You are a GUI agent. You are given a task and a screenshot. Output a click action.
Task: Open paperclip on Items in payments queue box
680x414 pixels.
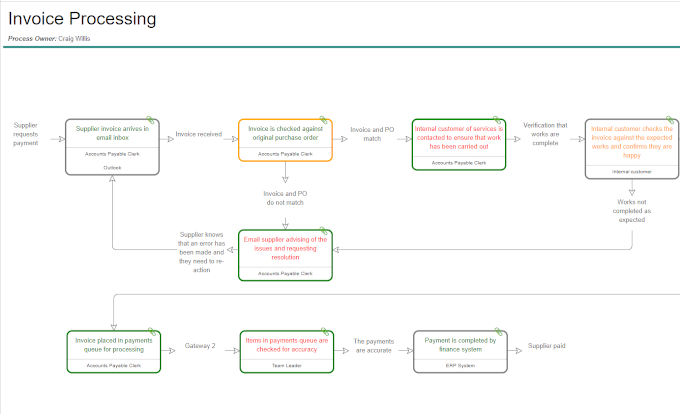pyautogui.click(x=325, y=332)
